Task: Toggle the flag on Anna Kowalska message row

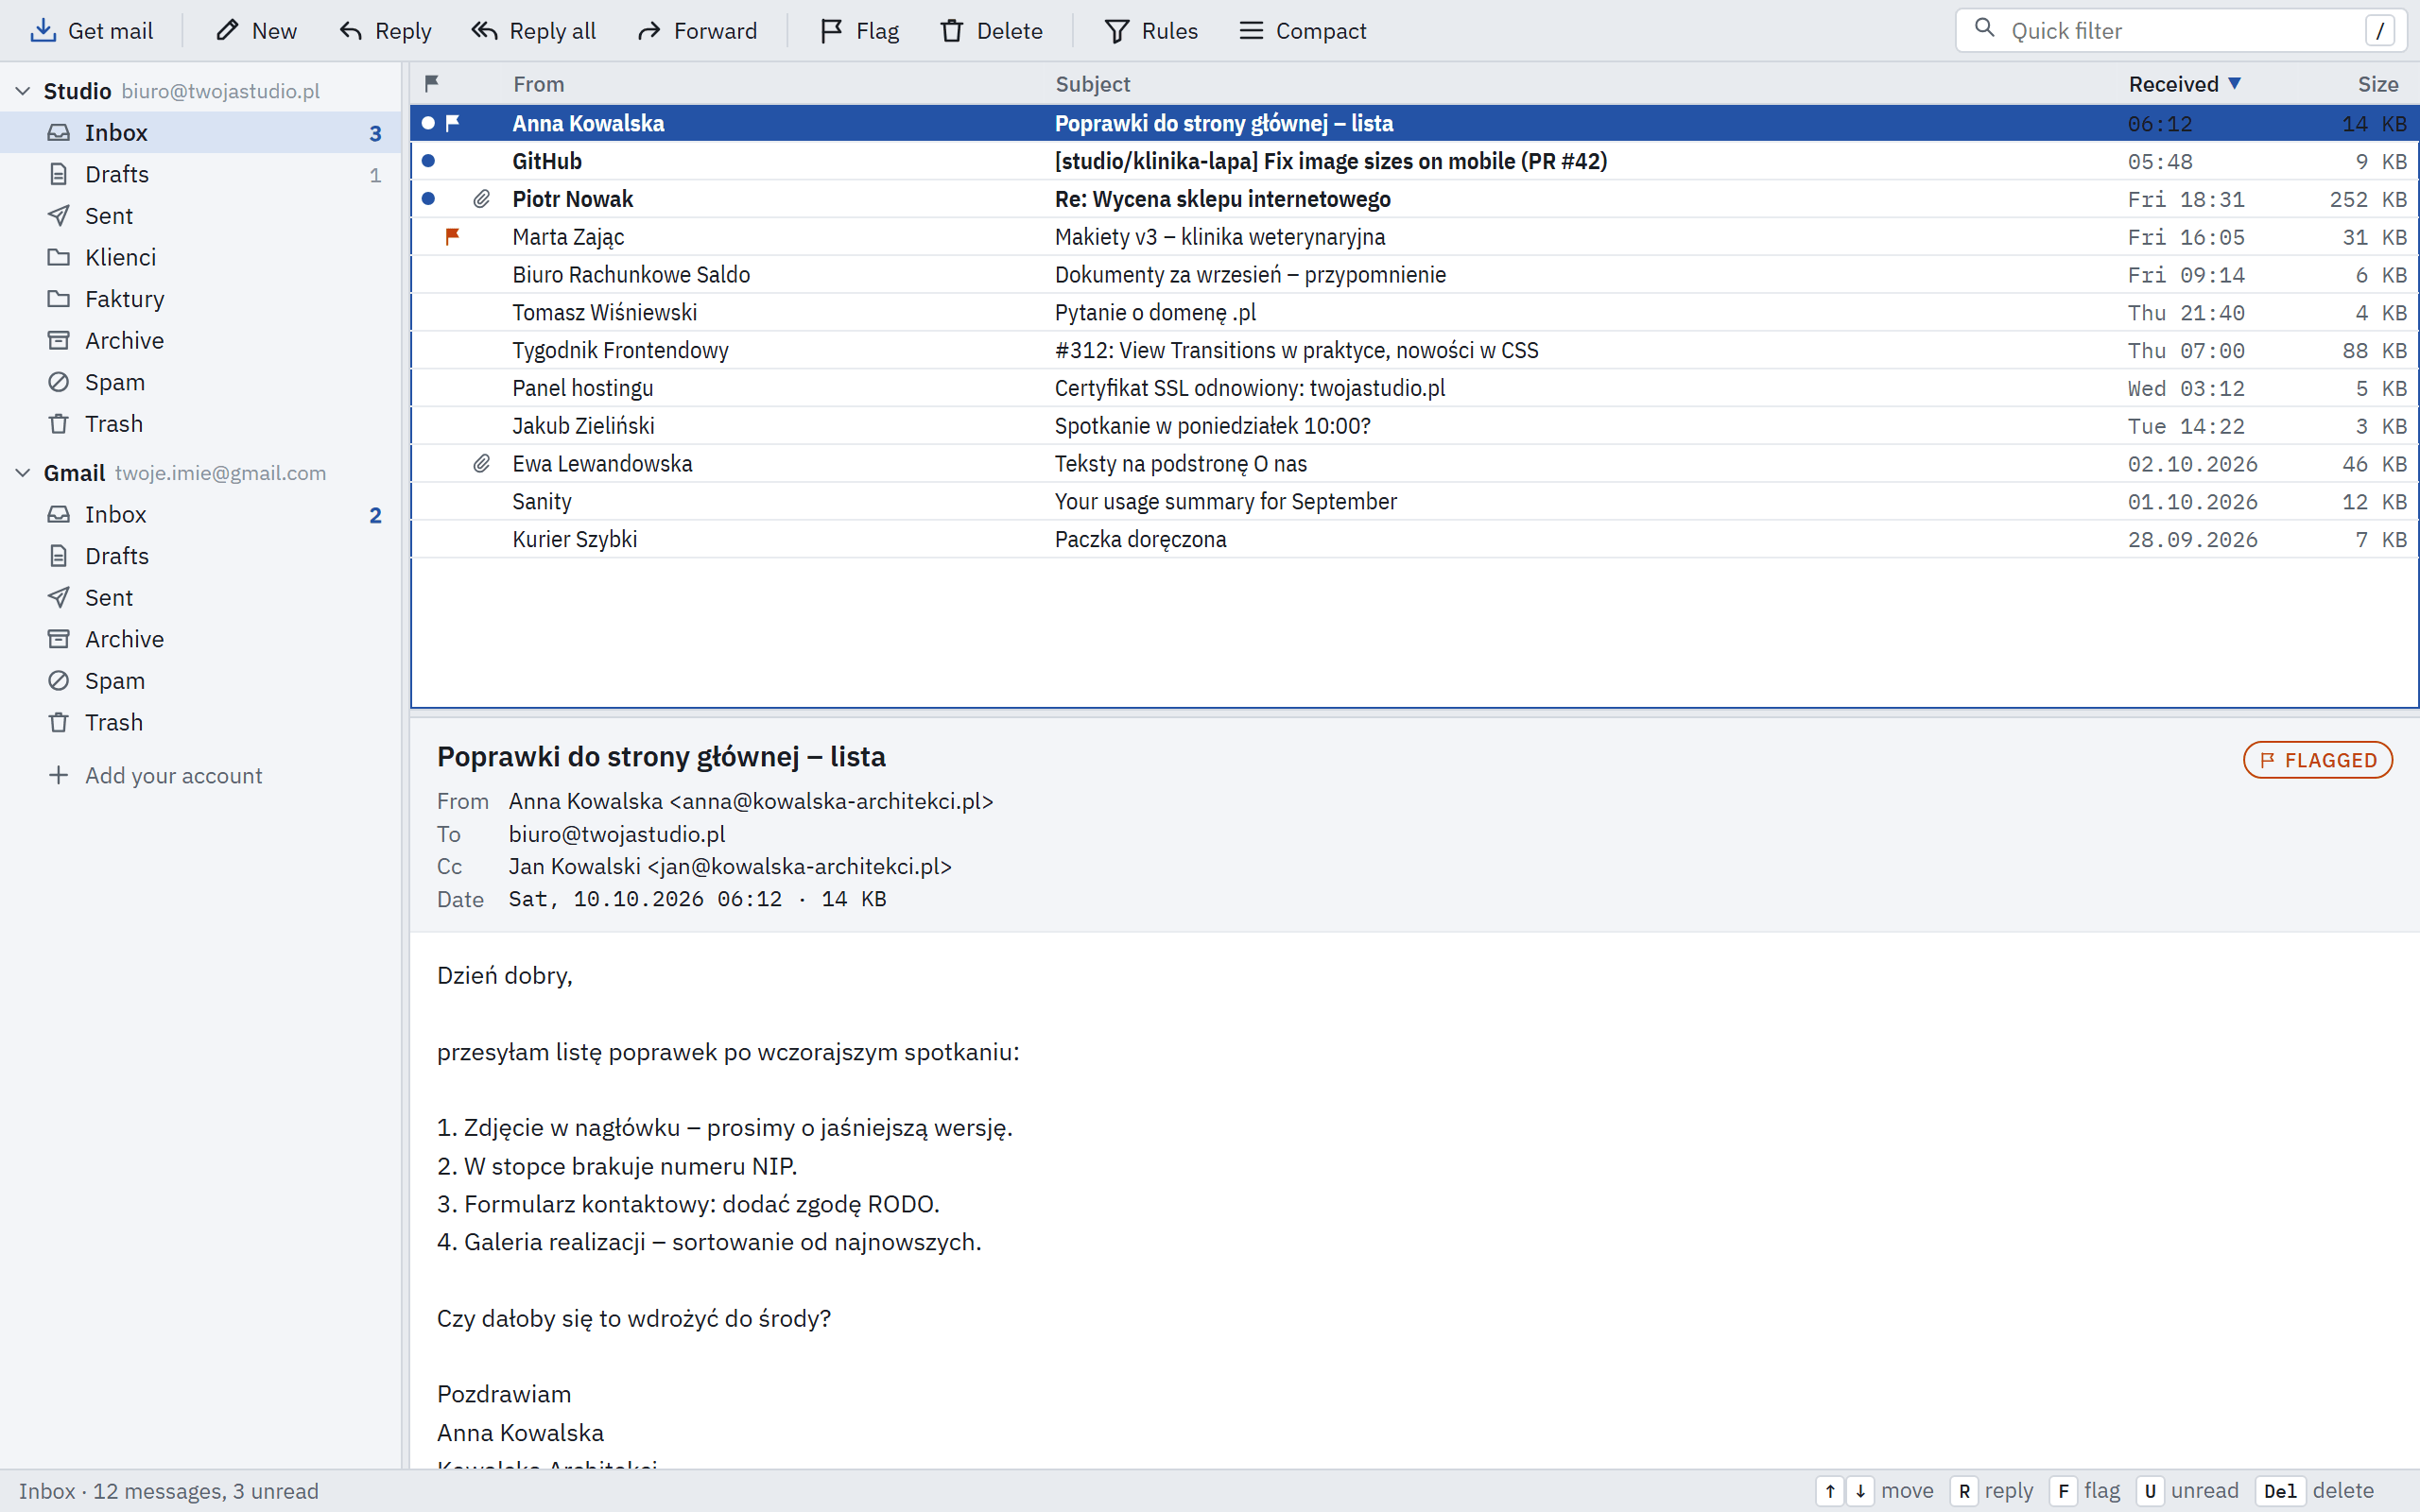Action: pyautogui.click(x=452, y=123)
